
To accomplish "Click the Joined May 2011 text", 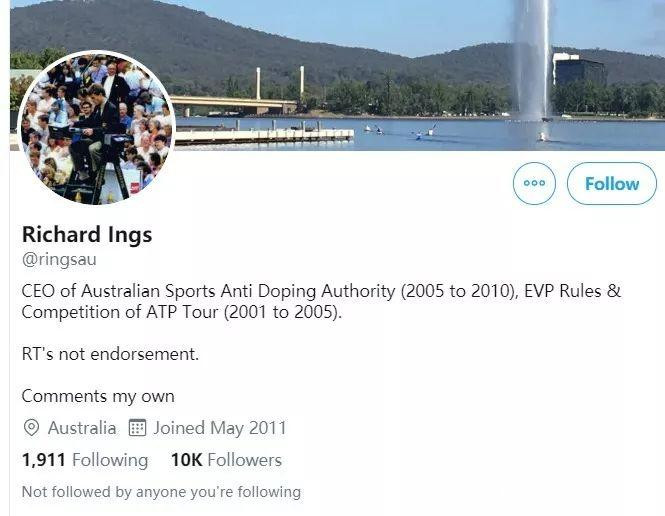I will tap(219, 428).
